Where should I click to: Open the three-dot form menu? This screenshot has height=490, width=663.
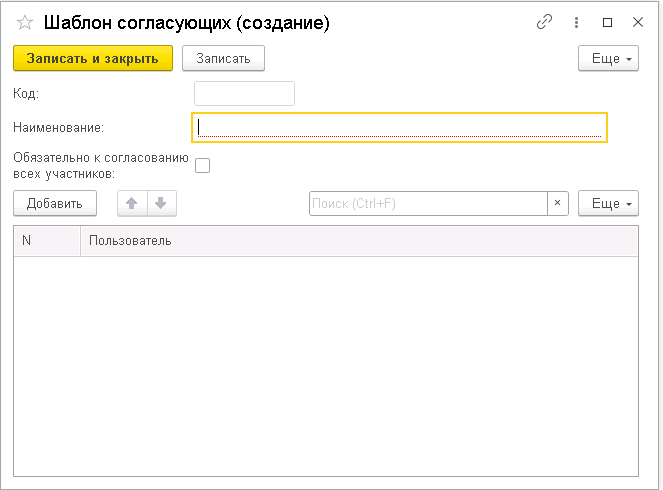pyautogui.click(x=576, y=22)
